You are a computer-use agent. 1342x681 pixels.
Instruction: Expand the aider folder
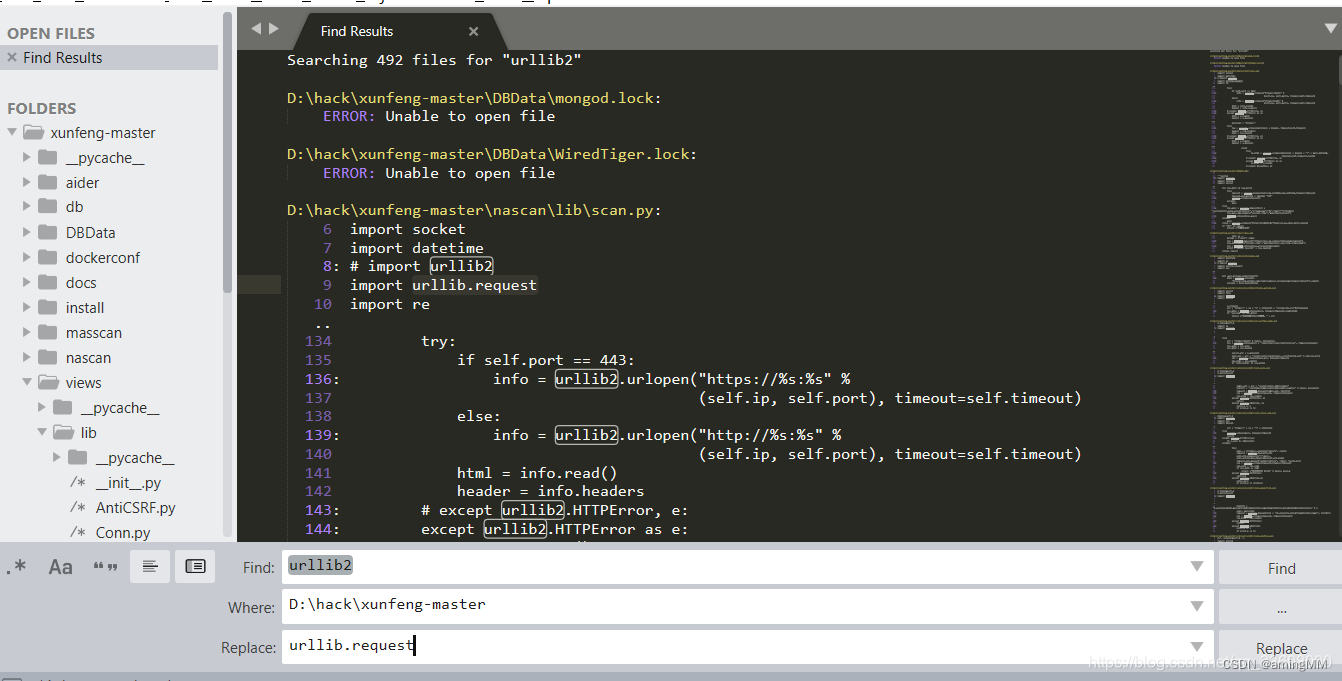pos(27,183)
